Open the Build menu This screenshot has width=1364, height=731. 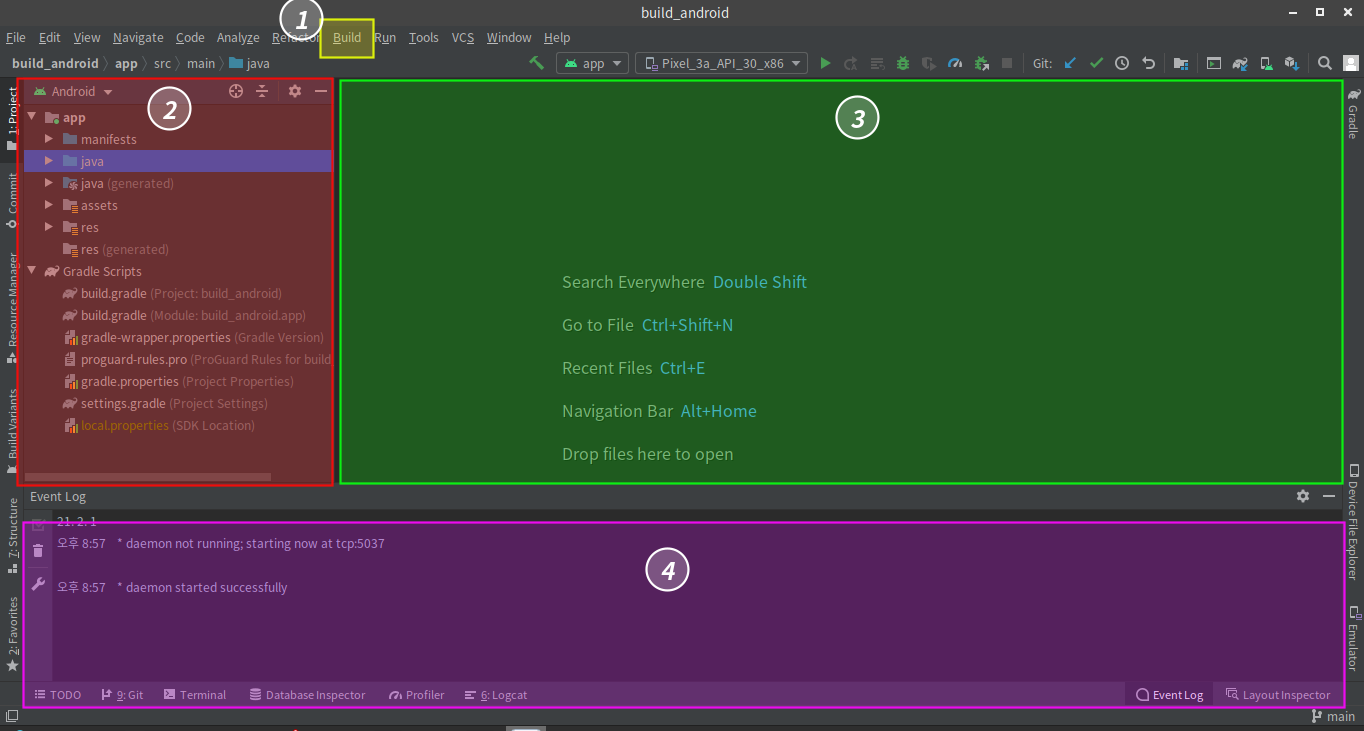[x=347, y=37]
